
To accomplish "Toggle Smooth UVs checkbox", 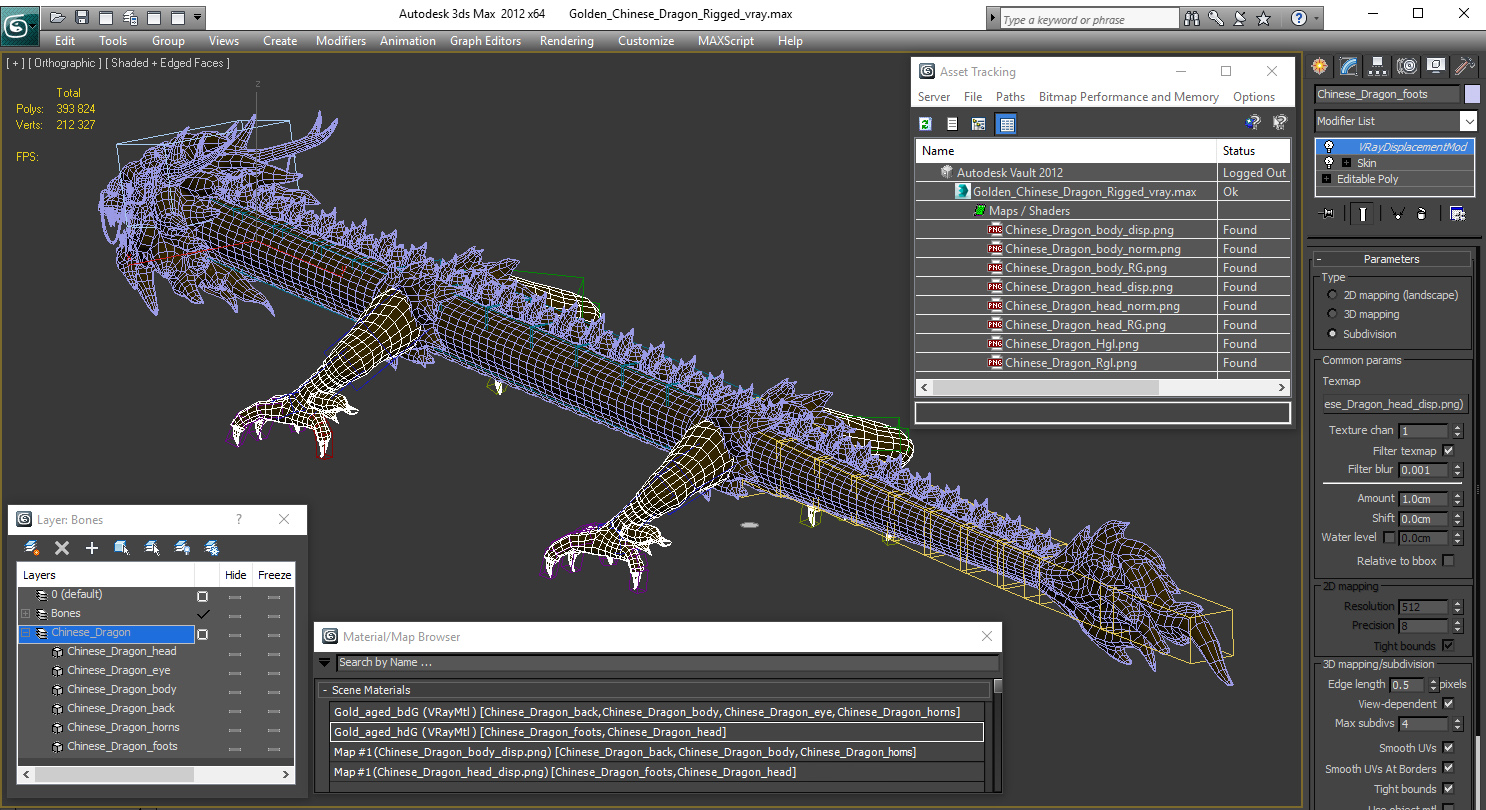I will click(x=1448, y=747).
